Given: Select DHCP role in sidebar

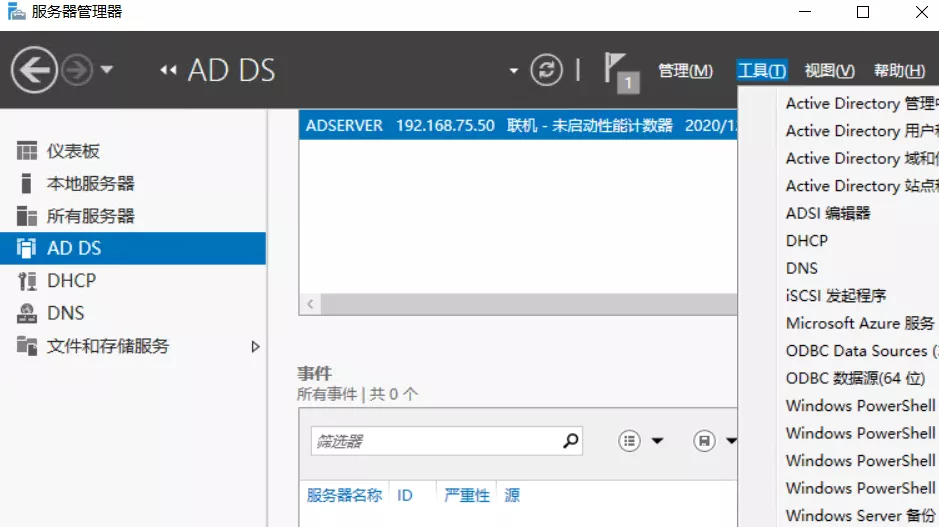Looking at the screenshot, I should 71,281.
